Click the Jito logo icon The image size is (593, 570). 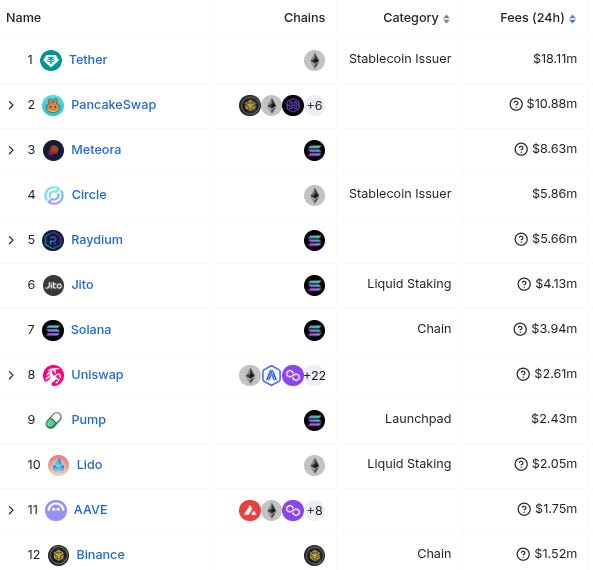click(x=53, y=285)
